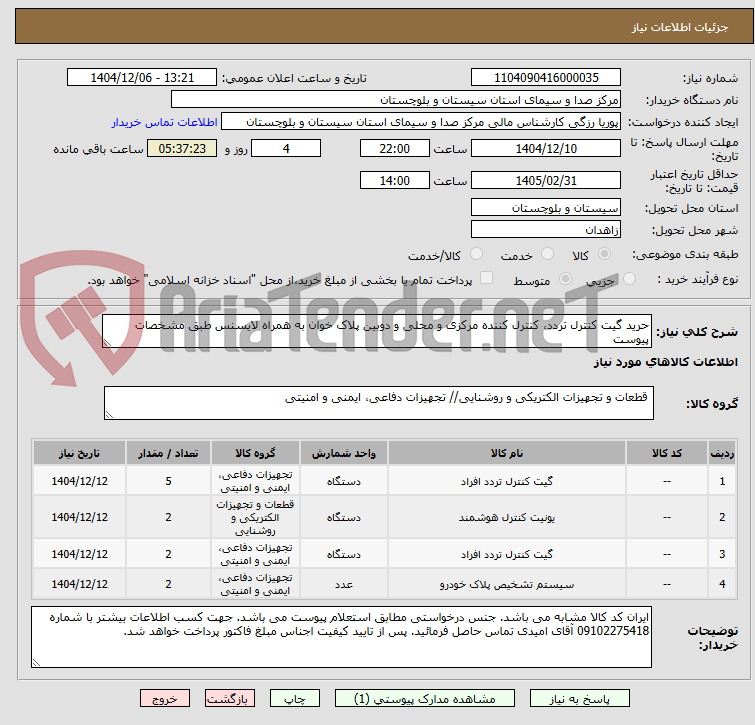Image resolution: width=755 pixels, height=725 pixels.
Task: Click the تعداد / مقدار column header
Action: [x=168, y=453]
